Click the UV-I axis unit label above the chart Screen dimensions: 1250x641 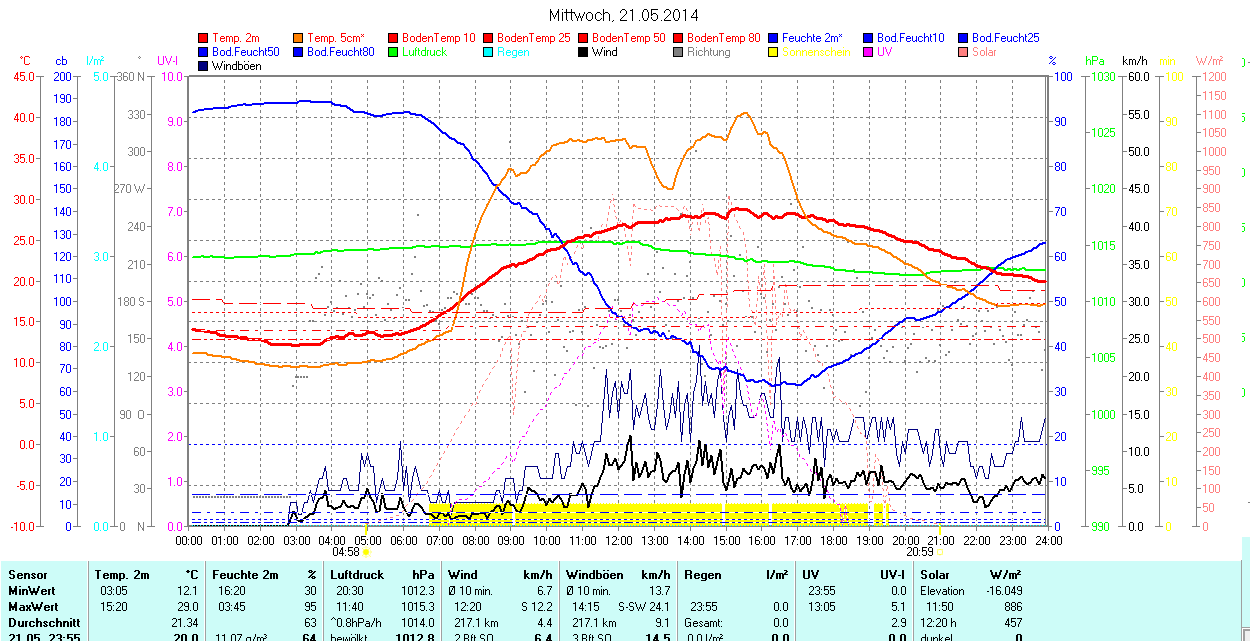click(x=168, y=61)
